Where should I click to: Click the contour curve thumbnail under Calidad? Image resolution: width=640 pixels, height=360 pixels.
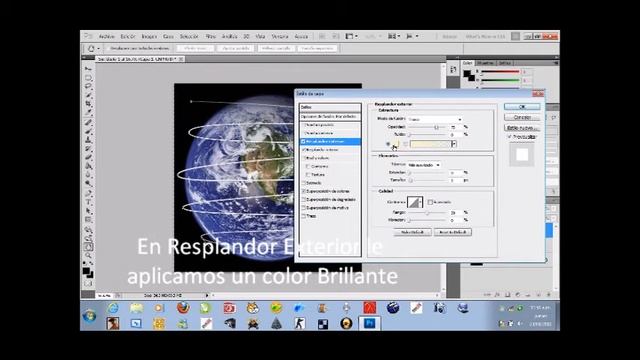(x=414, y=202)
